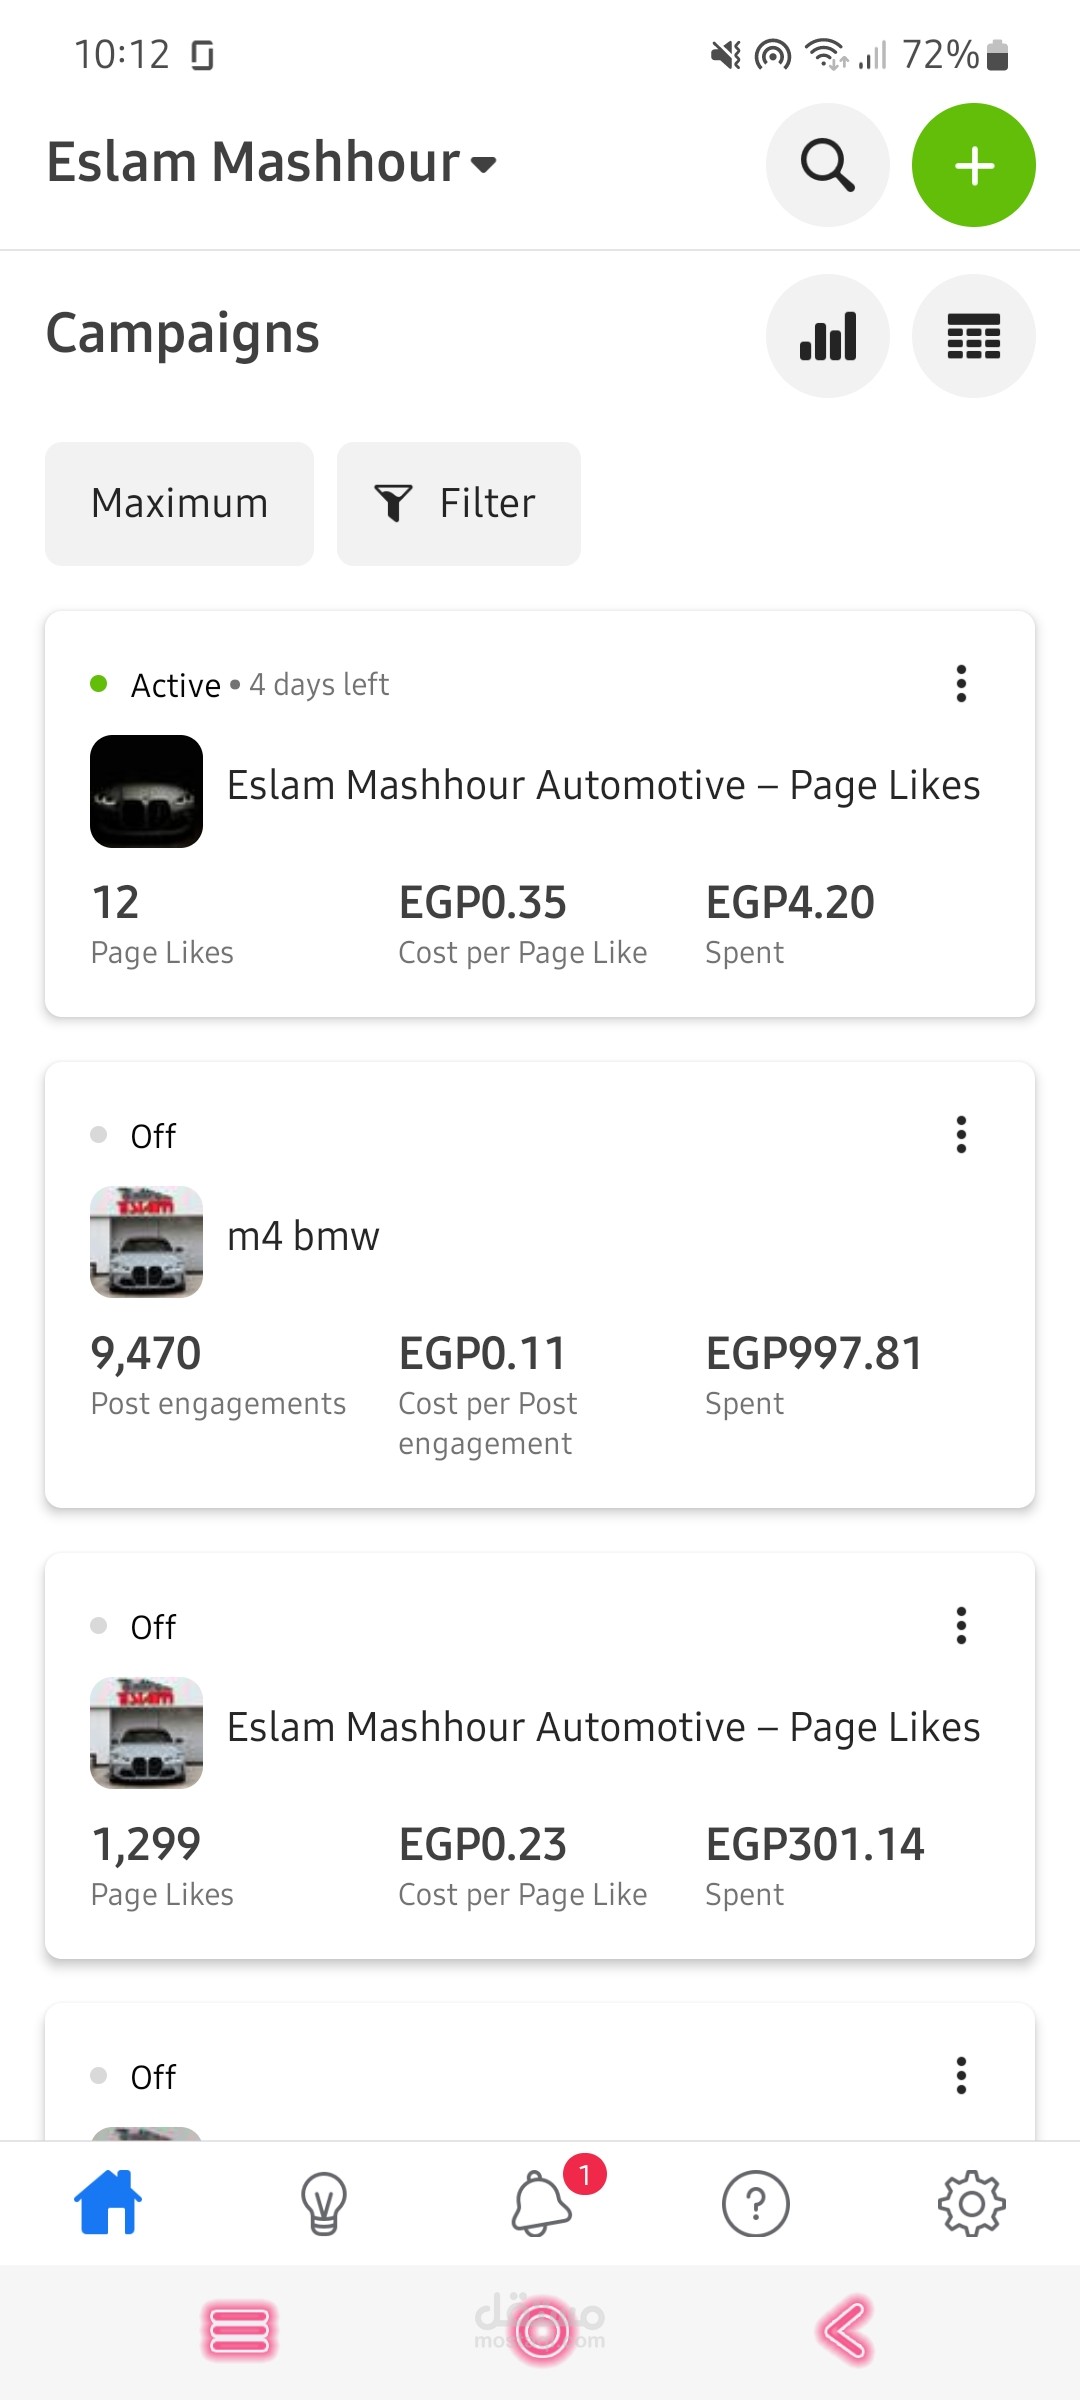
Task: Select the m4 bmw campaign thumbnail
Action: [147, 1242]
